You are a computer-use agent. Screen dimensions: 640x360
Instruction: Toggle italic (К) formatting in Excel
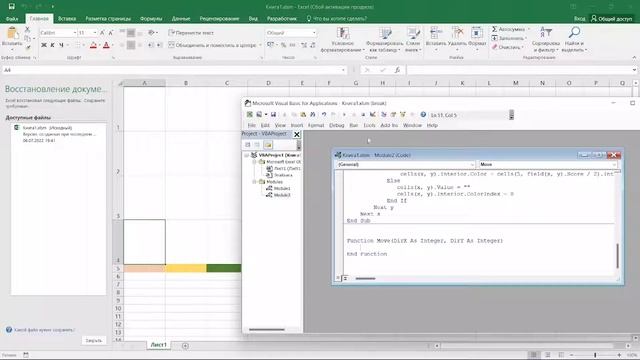coord(52,45)
